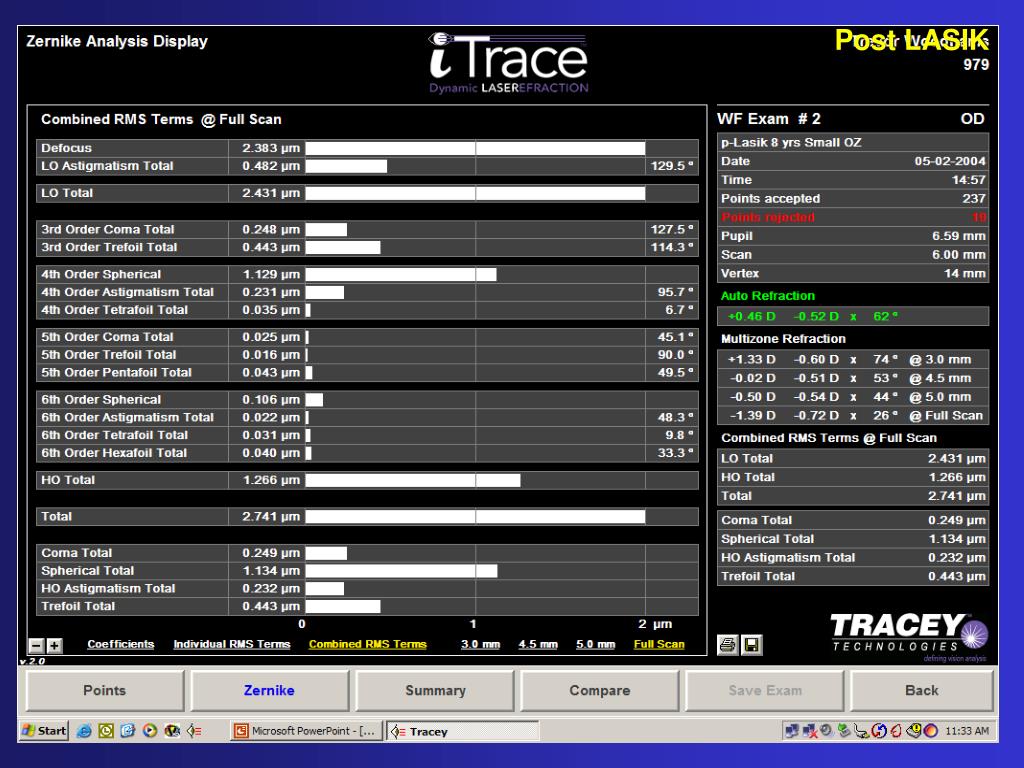Viewport: 1024px width, 768px height.
Task: Open the Windows Start menu
Action: click(x=44, y=731)
